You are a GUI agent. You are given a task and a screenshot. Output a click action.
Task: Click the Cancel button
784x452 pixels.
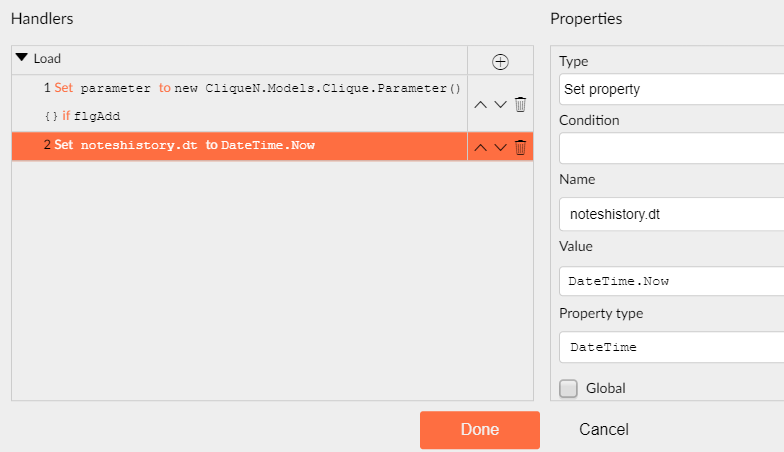(x=604, y=430)
